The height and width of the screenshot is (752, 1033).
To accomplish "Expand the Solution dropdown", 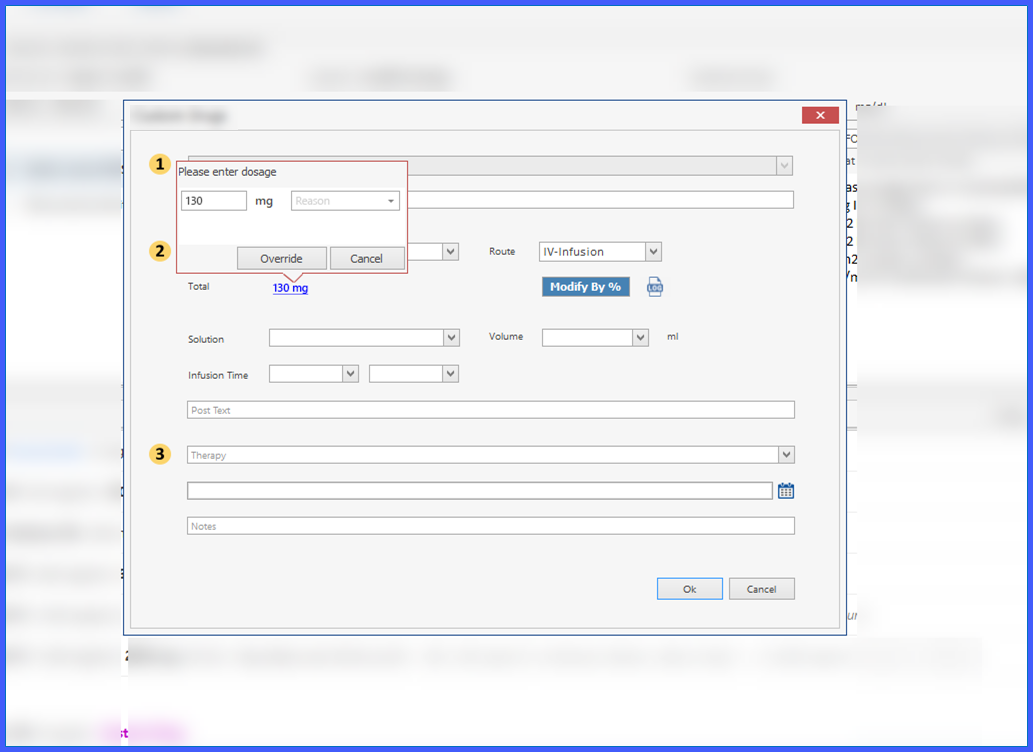I will click(364, 338).
